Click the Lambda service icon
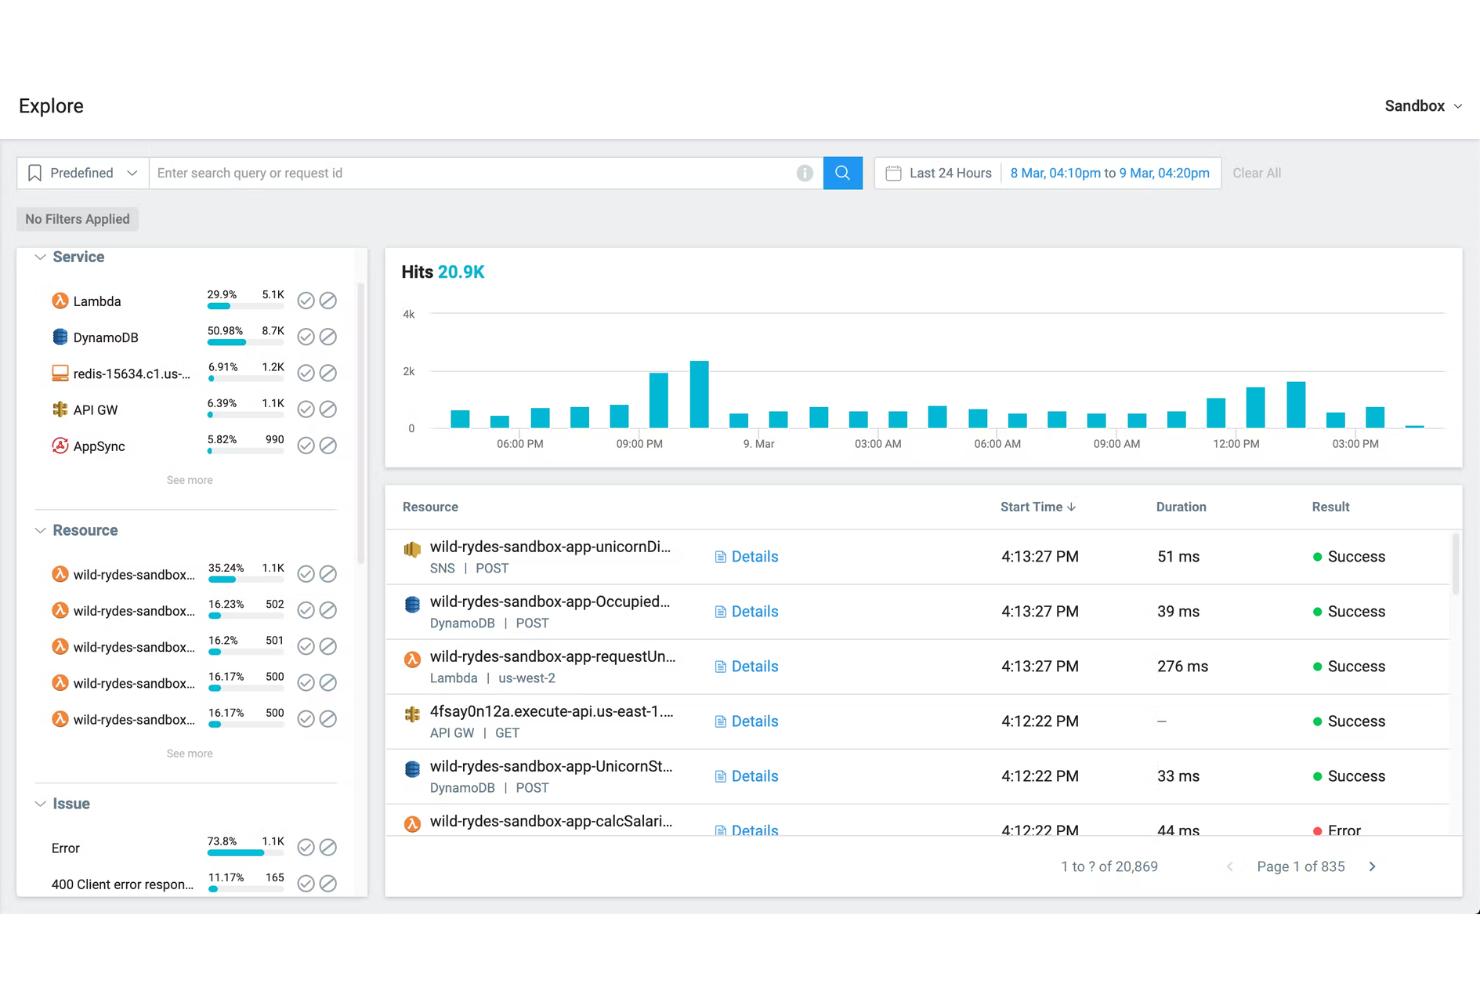 [x=59, y=300]
